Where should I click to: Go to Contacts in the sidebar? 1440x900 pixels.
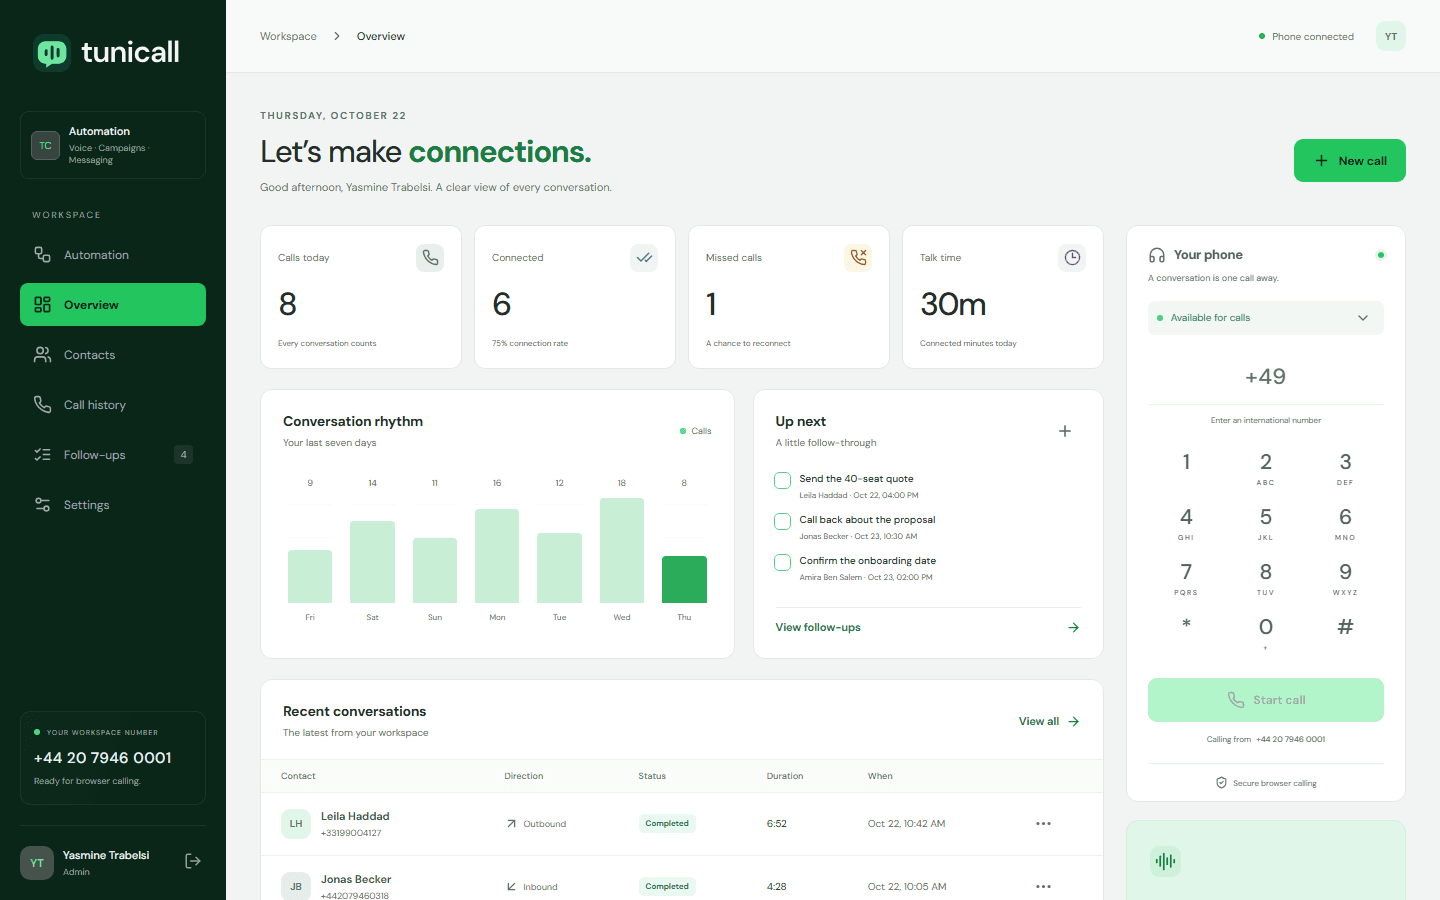tap(113, 355)
